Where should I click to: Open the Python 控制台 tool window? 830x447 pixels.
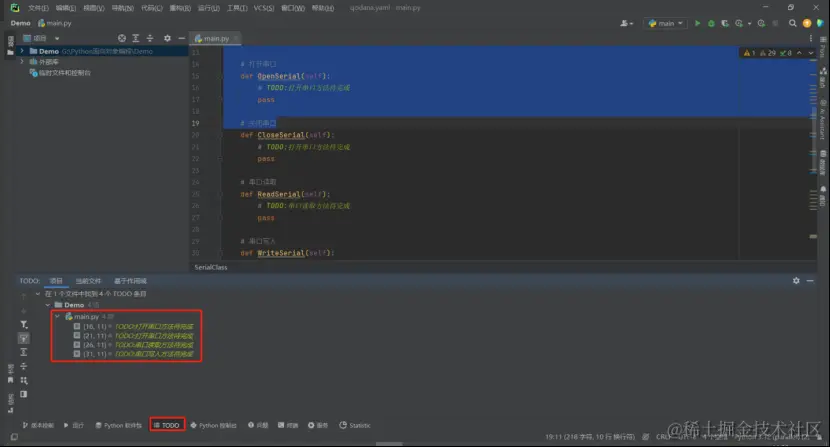(213, 425)
